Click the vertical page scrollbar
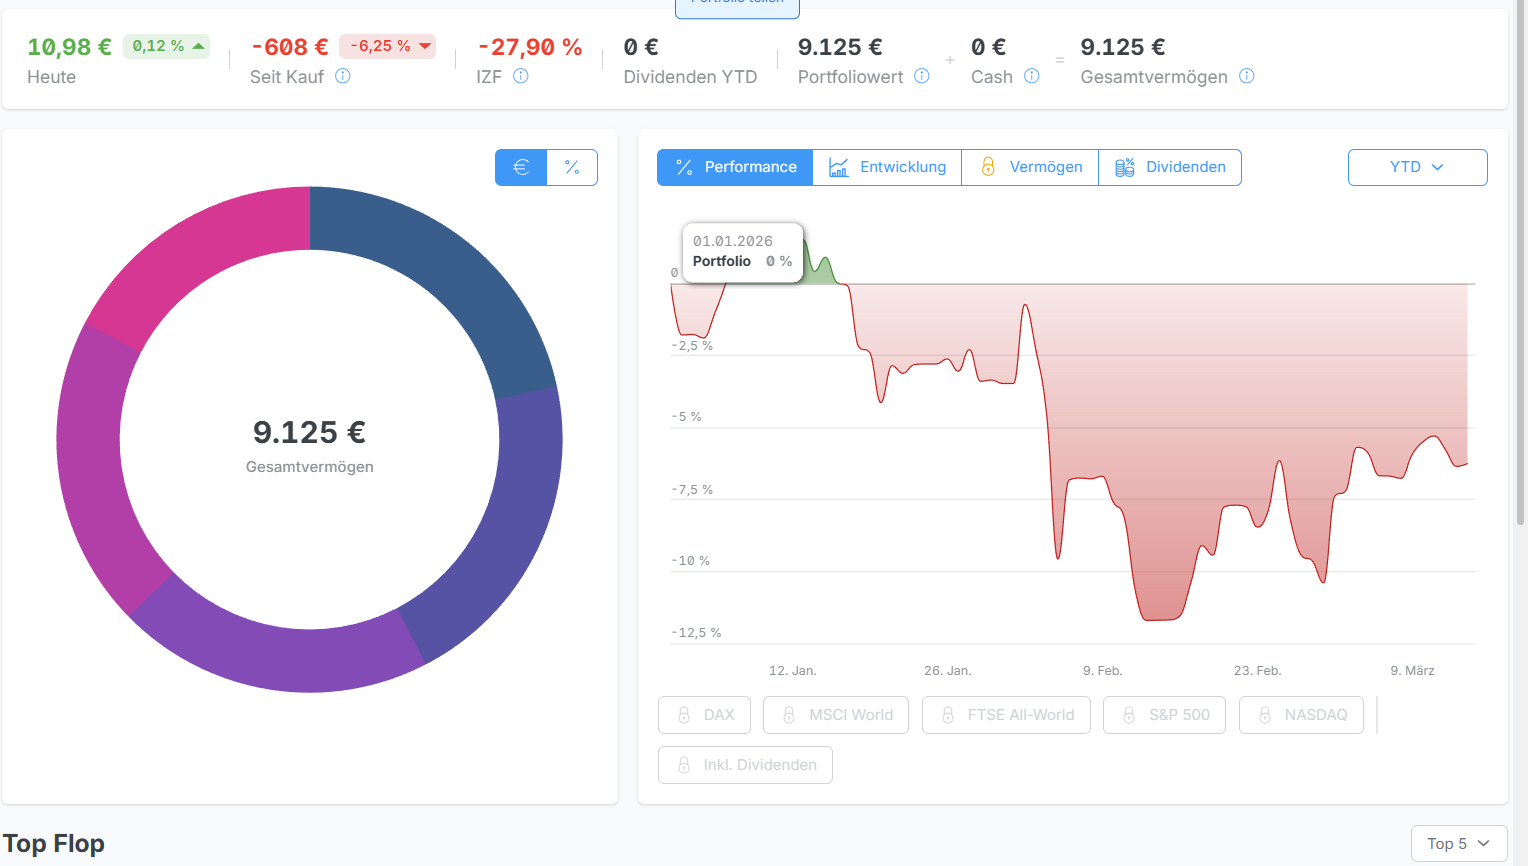Screen dimensions: 1528x866 point(1521,260)
